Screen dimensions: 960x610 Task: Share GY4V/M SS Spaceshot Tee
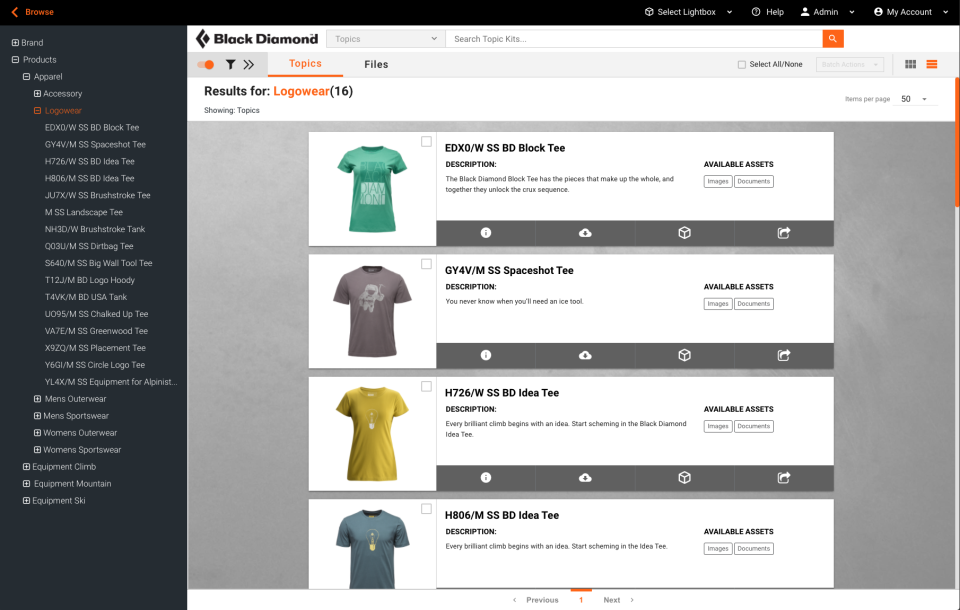[784, 355]
